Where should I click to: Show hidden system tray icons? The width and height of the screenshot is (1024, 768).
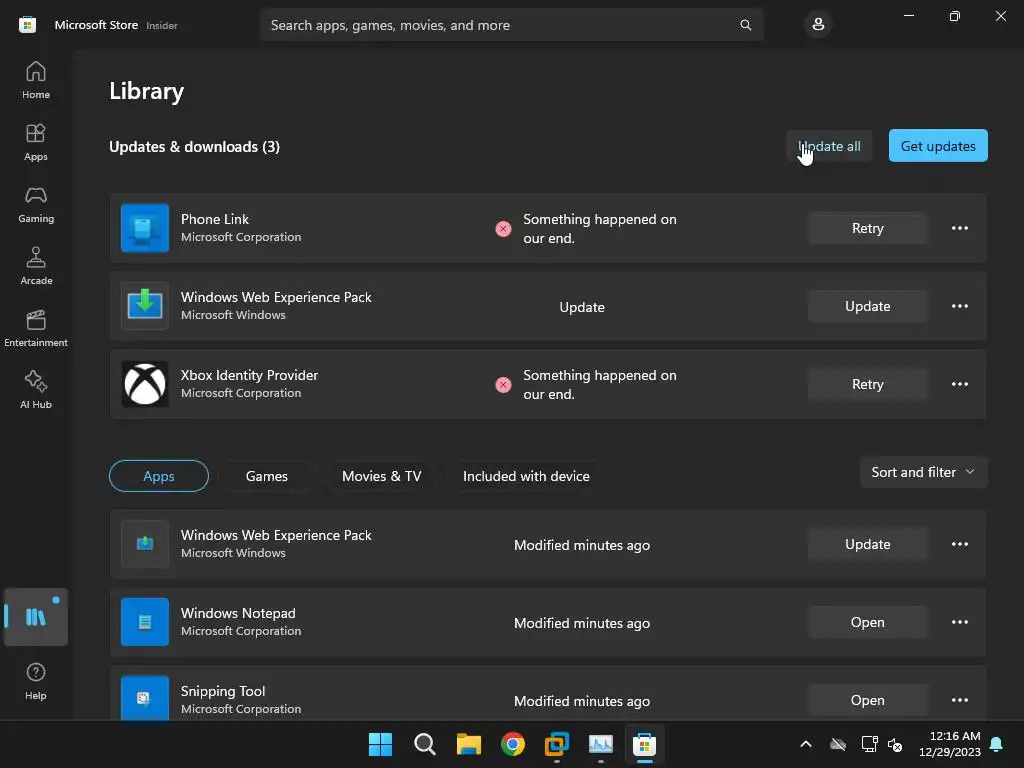(x=806, y=744)
